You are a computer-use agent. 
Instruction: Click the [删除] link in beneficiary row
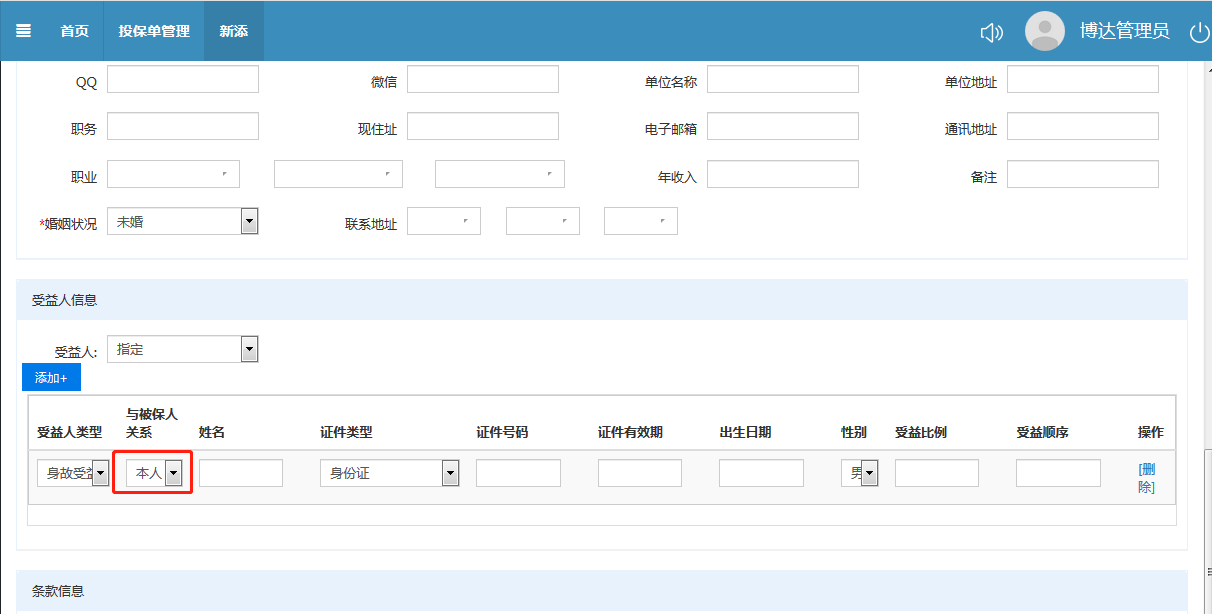click(x=1147, y=478)
